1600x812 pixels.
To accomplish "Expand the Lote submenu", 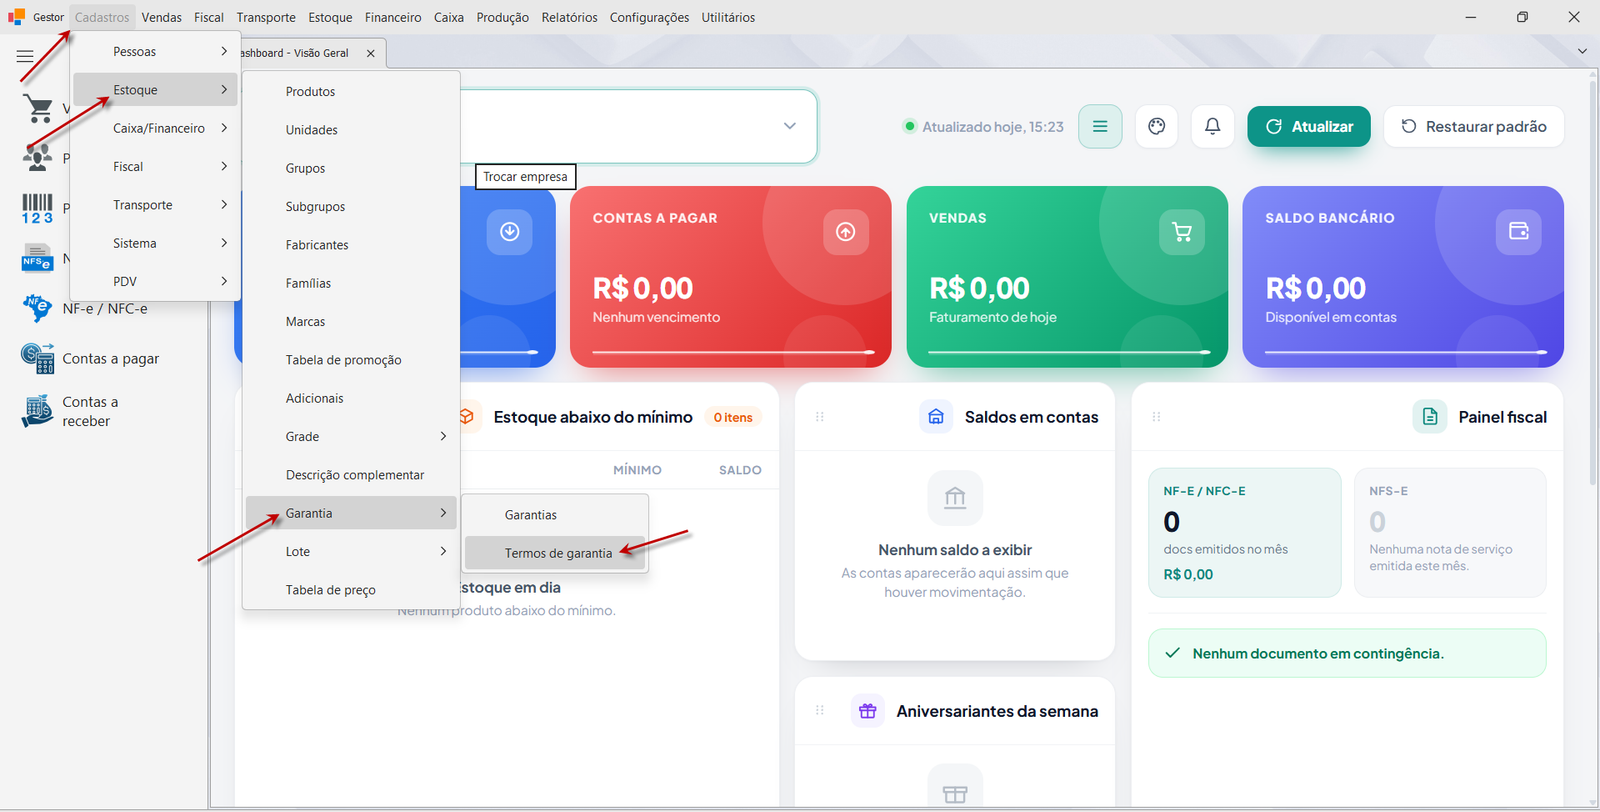I will click(x=351, y=552).
